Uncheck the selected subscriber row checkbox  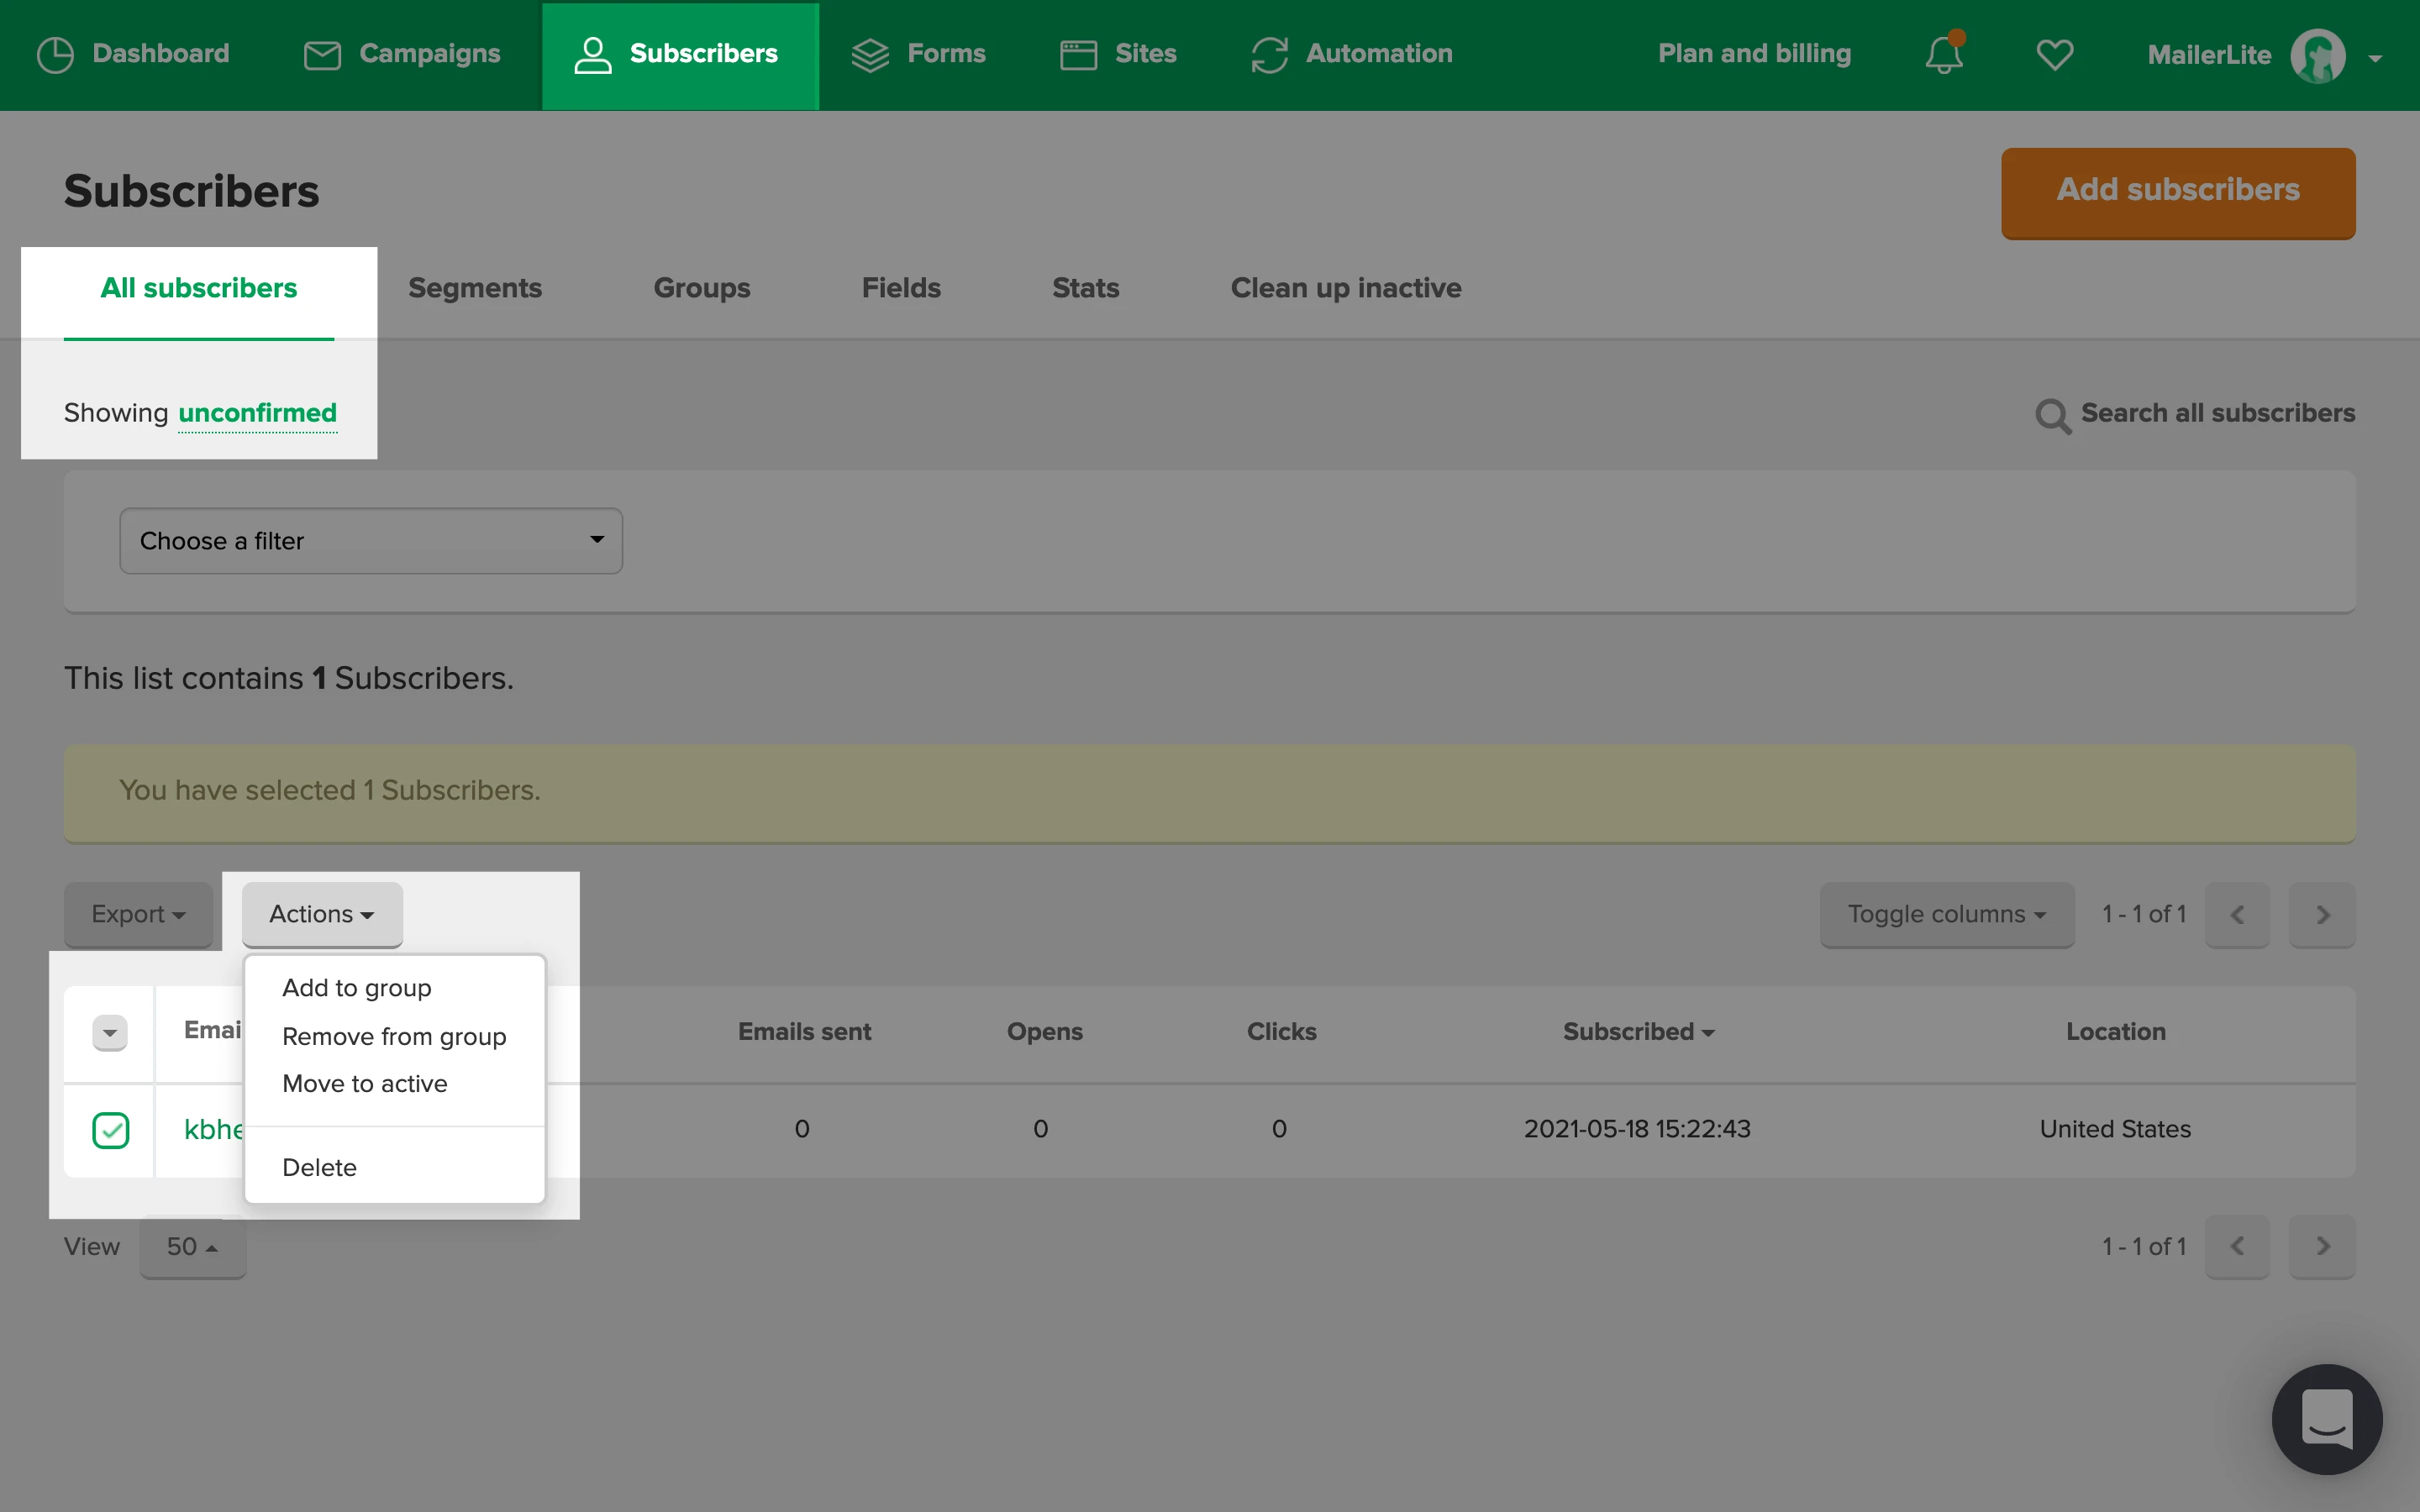point(110,1130)
